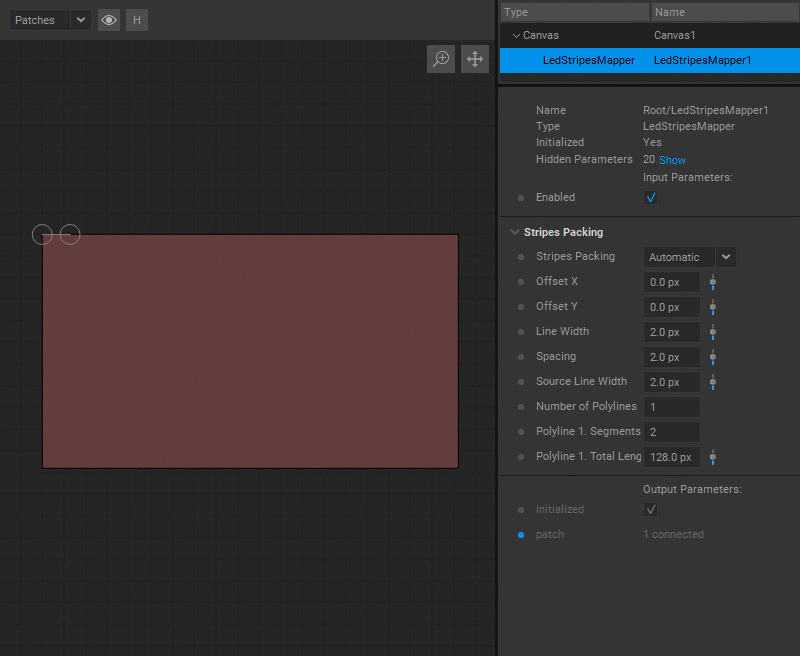This screenshot has width=800, height=656.
Task: Edit the Offset Y value field
Action: point(671,307)
